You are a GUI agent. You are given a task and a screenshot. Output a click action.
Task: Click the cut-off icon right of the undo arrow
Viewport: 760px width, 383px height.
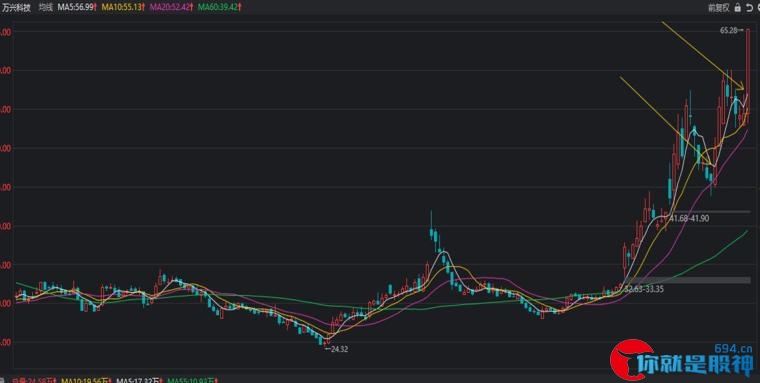(758, 7)
